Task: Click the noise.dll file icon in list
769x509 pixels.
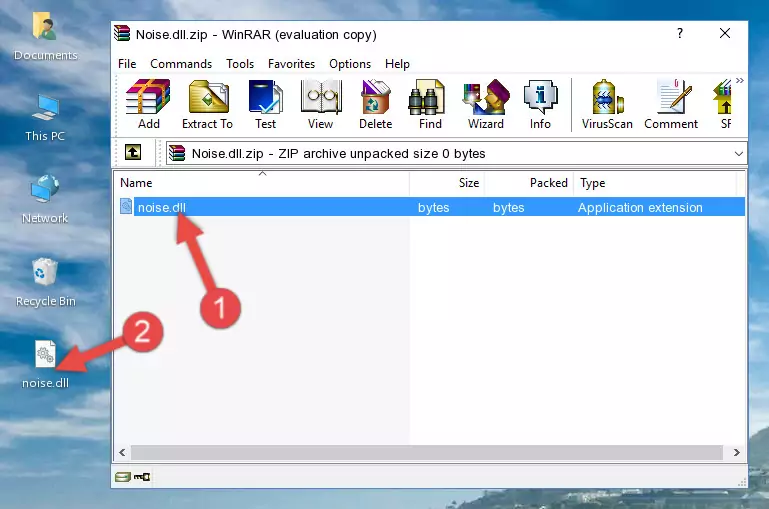Action: [x=126, y=206]
